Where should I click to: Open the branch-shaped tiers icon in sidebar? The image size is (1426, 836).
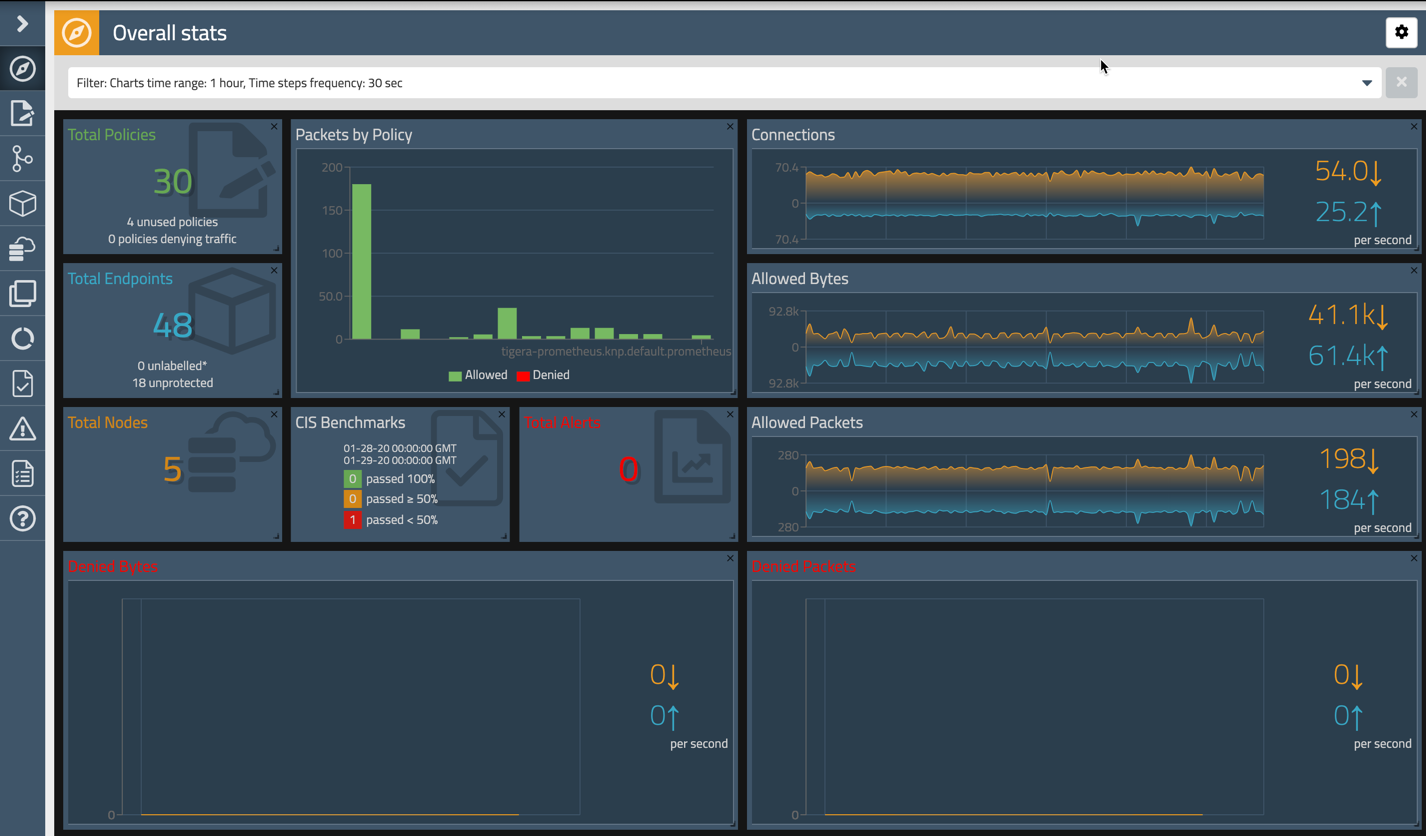[22, 158]
